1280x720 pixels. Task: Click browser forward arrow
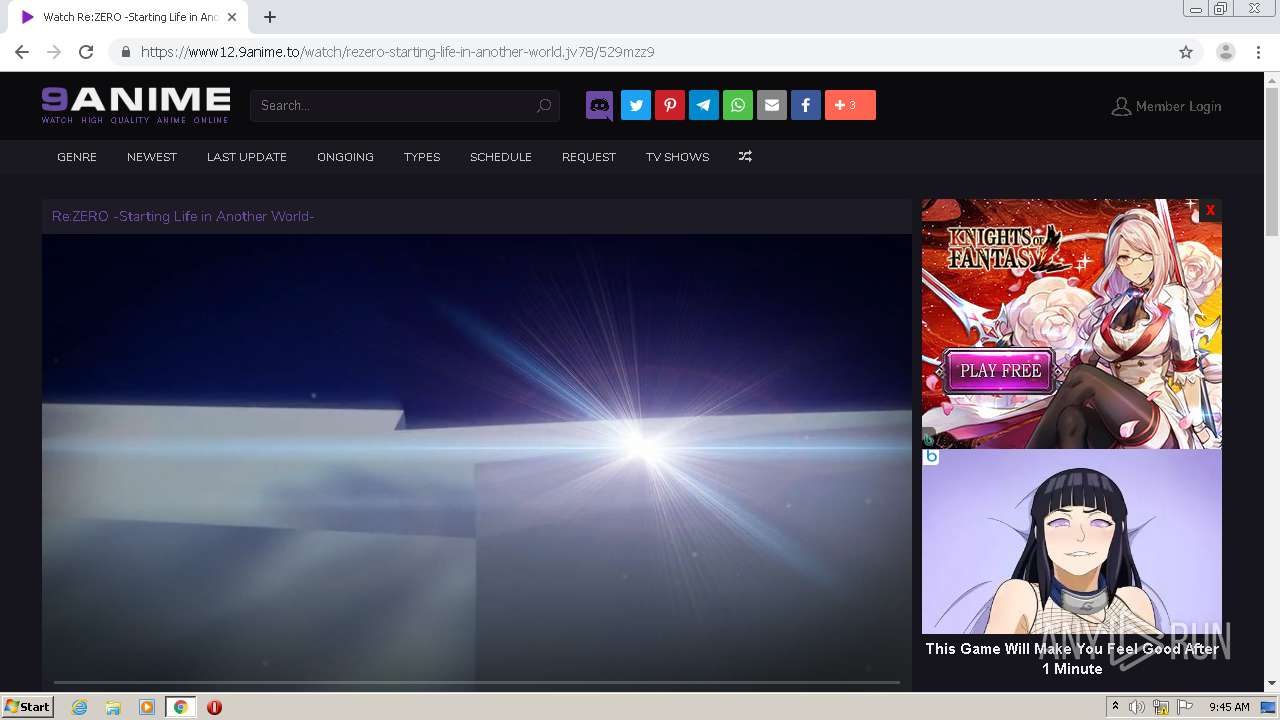[x=54, y=52]
